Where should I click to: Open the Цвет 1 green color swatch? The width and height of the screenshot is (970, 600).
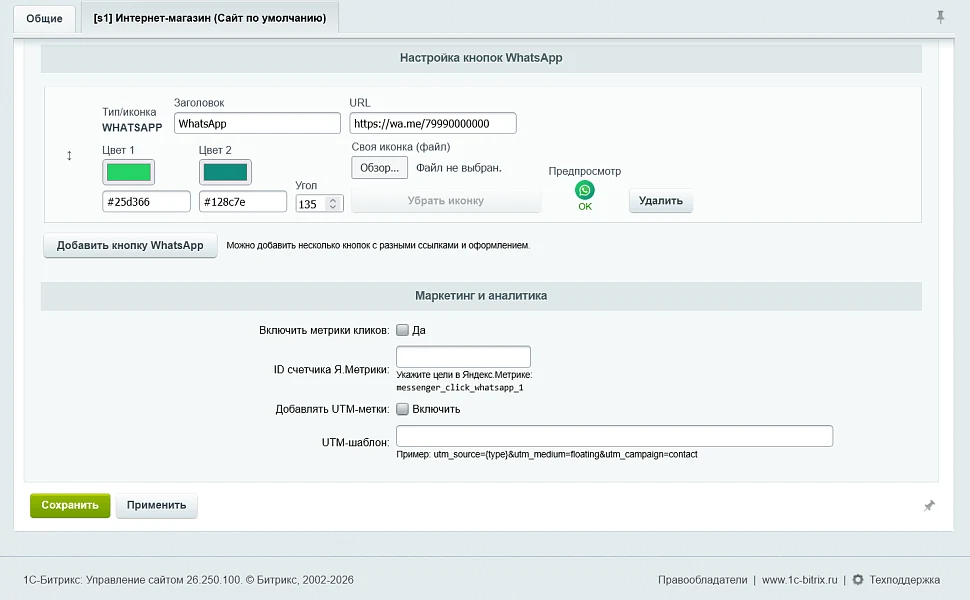pos(129,172)
